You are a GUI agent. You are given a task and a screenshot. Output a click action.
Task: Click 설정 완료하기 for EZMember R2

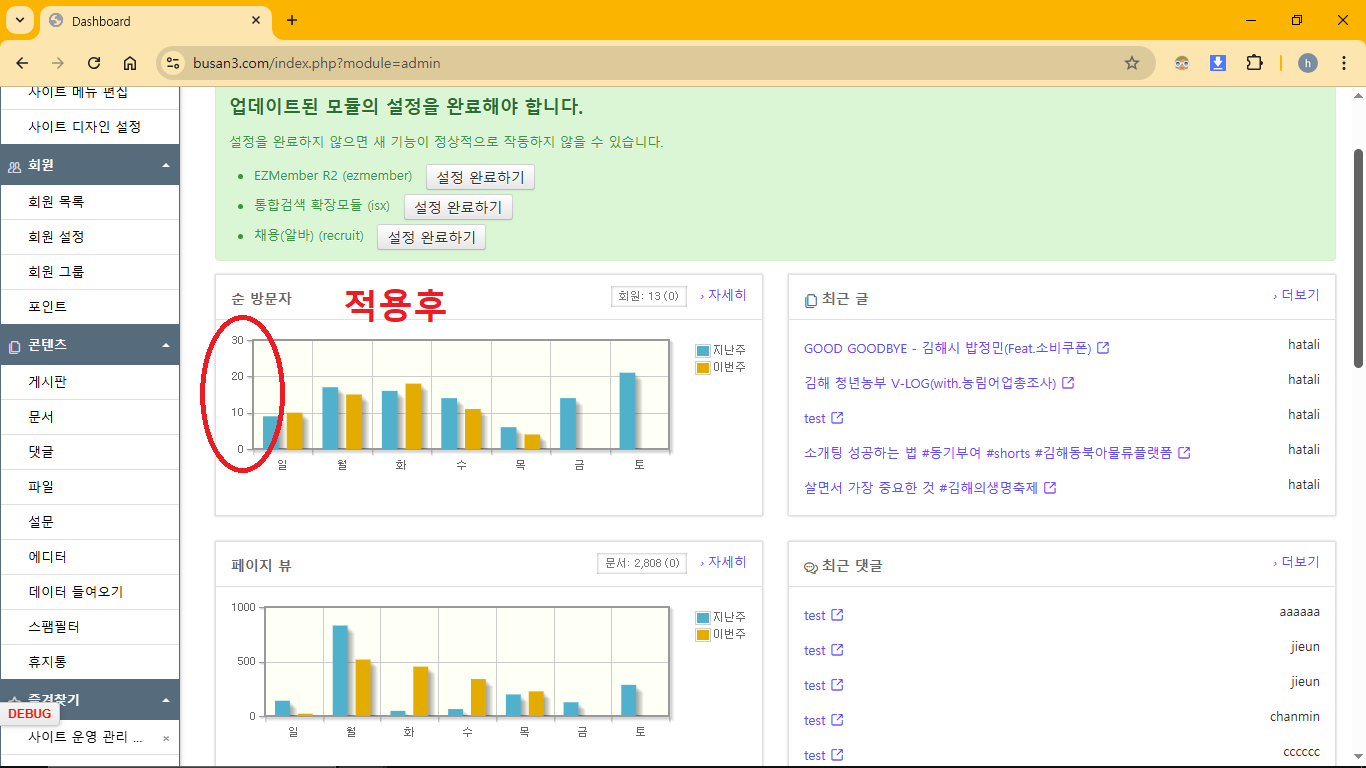[x=481, y=176]
